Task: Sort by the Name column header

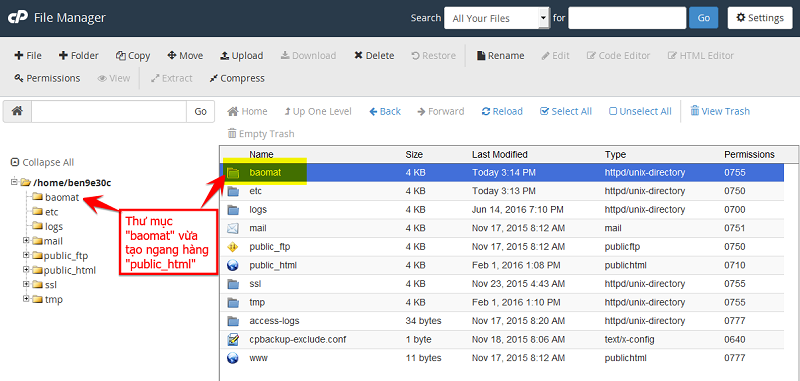Action: [261, 154]
